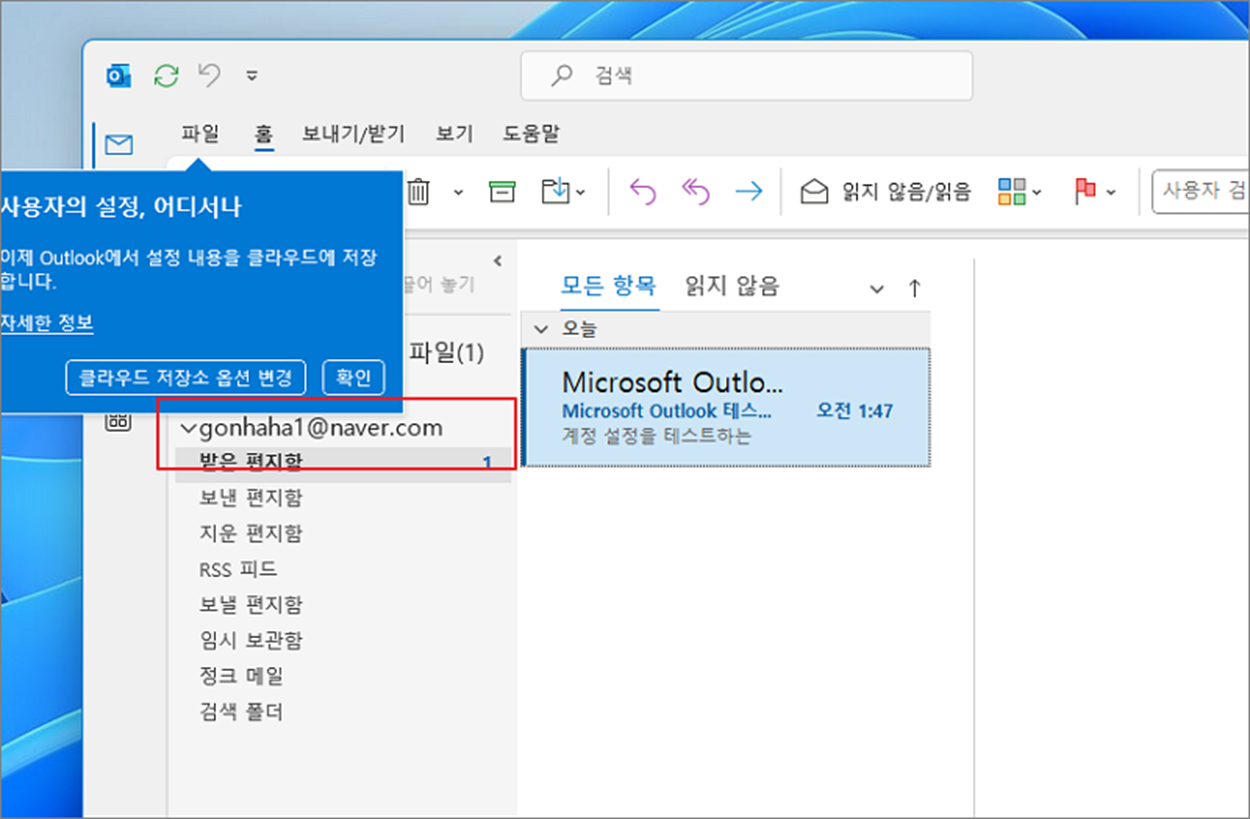Open the Quick Access Toolbar customize dropdown
Viewport: 1250px width, 819px height.
[x=252, y=75]
